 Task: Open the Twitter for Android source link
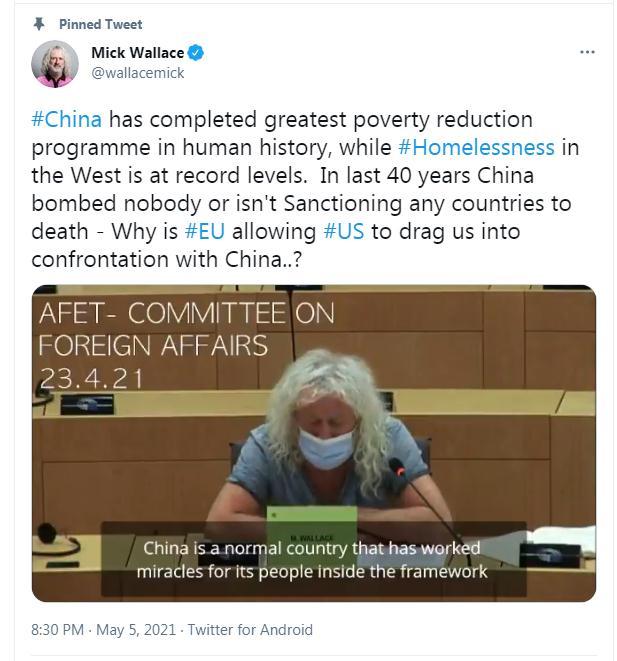[x=250, y=629]
